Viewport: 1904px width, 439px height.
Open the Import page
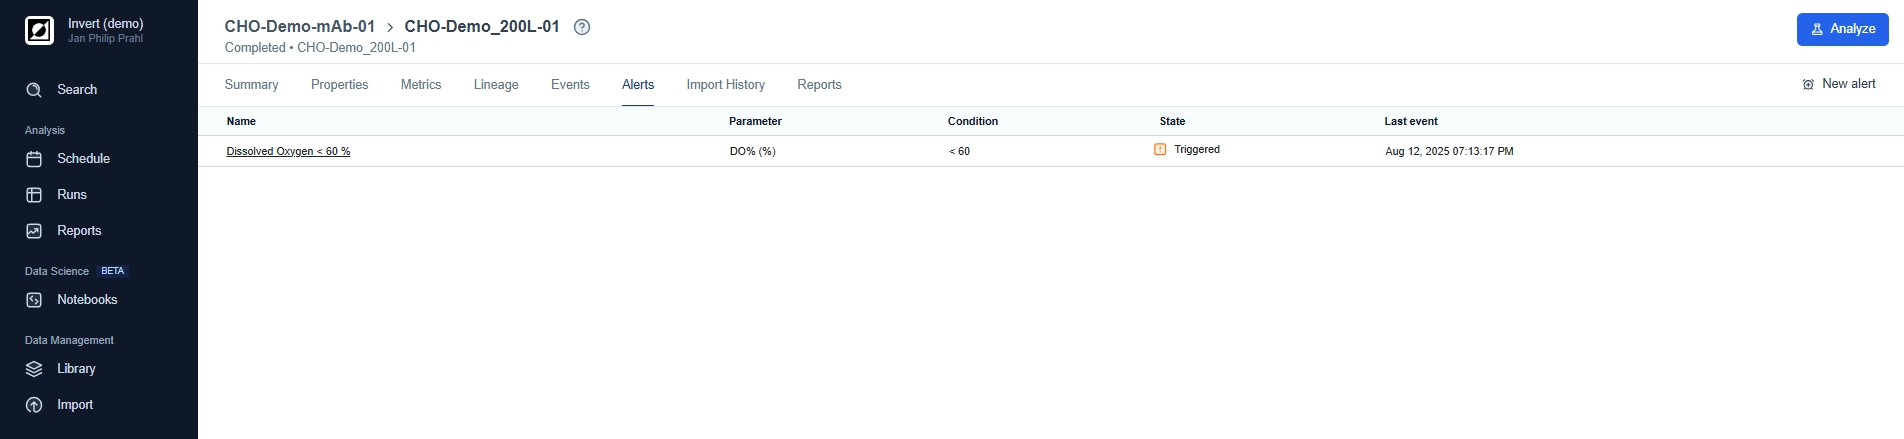[74, 405]
